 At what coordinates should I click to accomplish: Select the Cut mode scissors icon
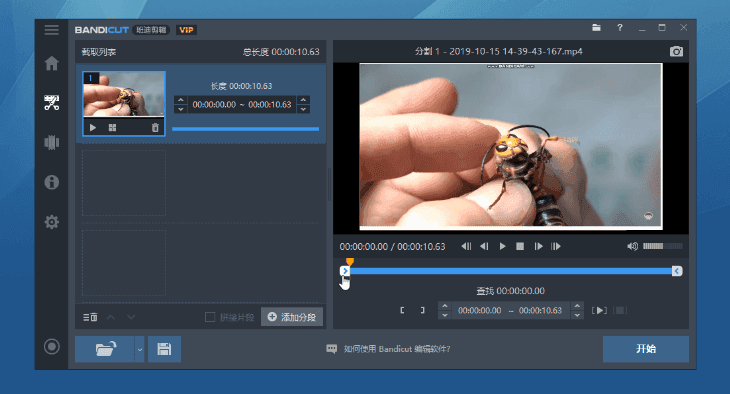[52, 102]
